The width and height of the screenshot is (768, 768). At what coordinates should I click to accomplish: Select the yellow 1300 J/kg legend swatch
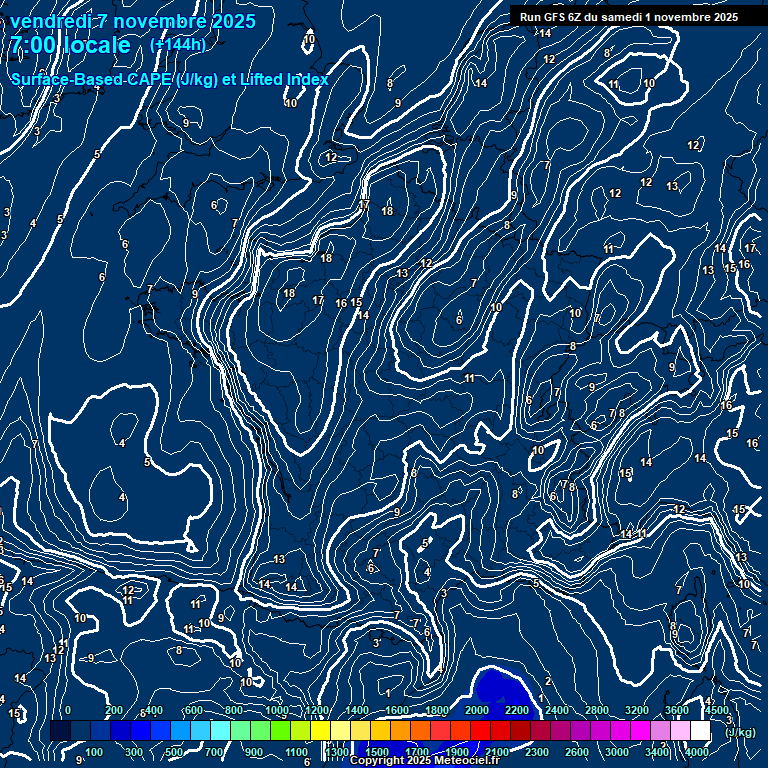(x=340, y=732)
